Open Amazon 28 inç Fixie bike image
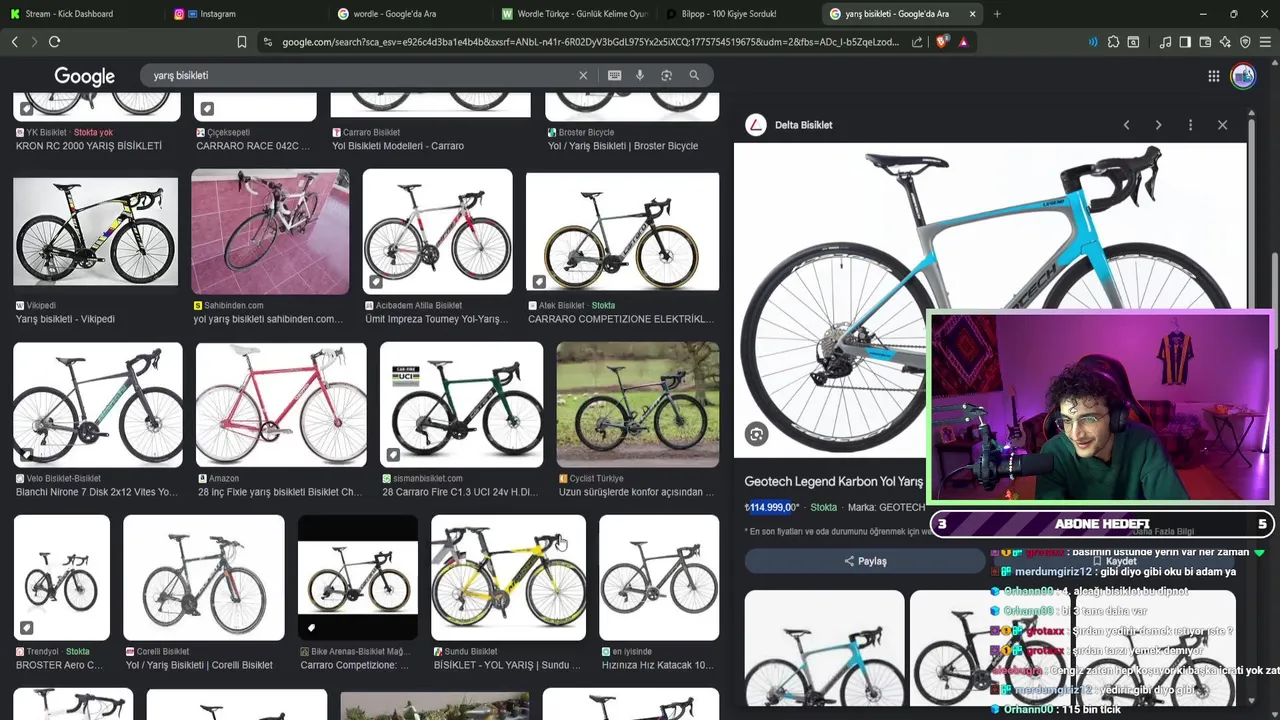The height and width of the screenshot is (720, 1280). tap(281, 404)
